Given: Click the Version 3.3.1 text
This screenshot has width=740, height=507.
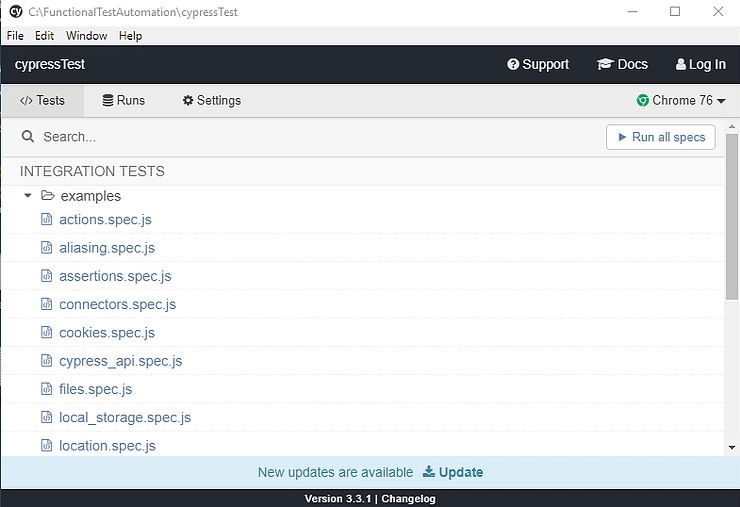Looking at the screenshot, I should pos(338,499).
